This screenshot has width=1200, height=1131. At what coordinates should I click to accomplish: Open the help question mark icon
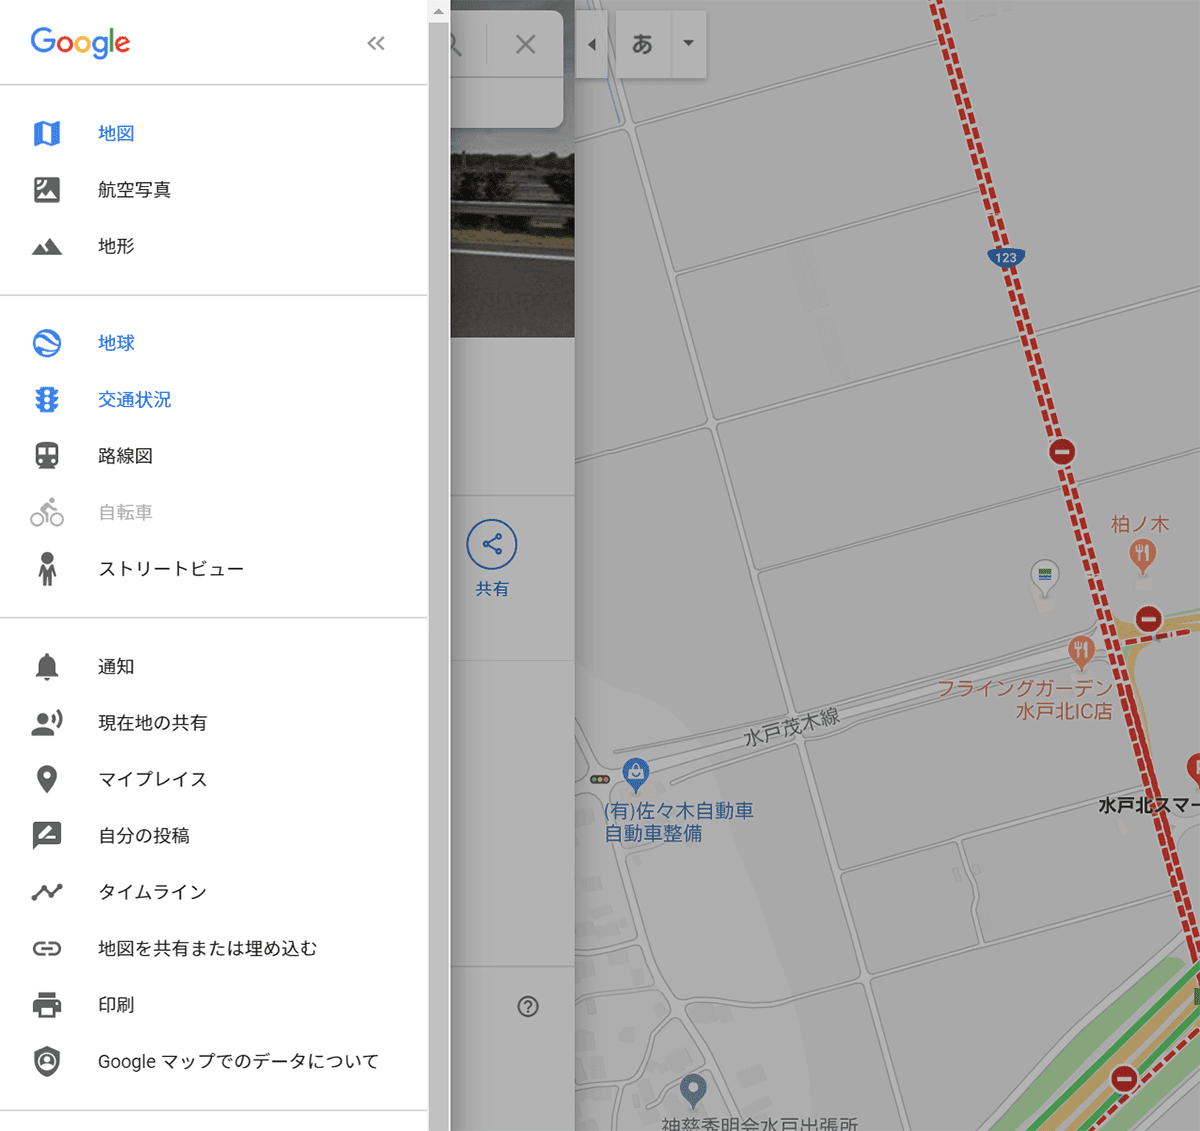[x=528, y=1007]
